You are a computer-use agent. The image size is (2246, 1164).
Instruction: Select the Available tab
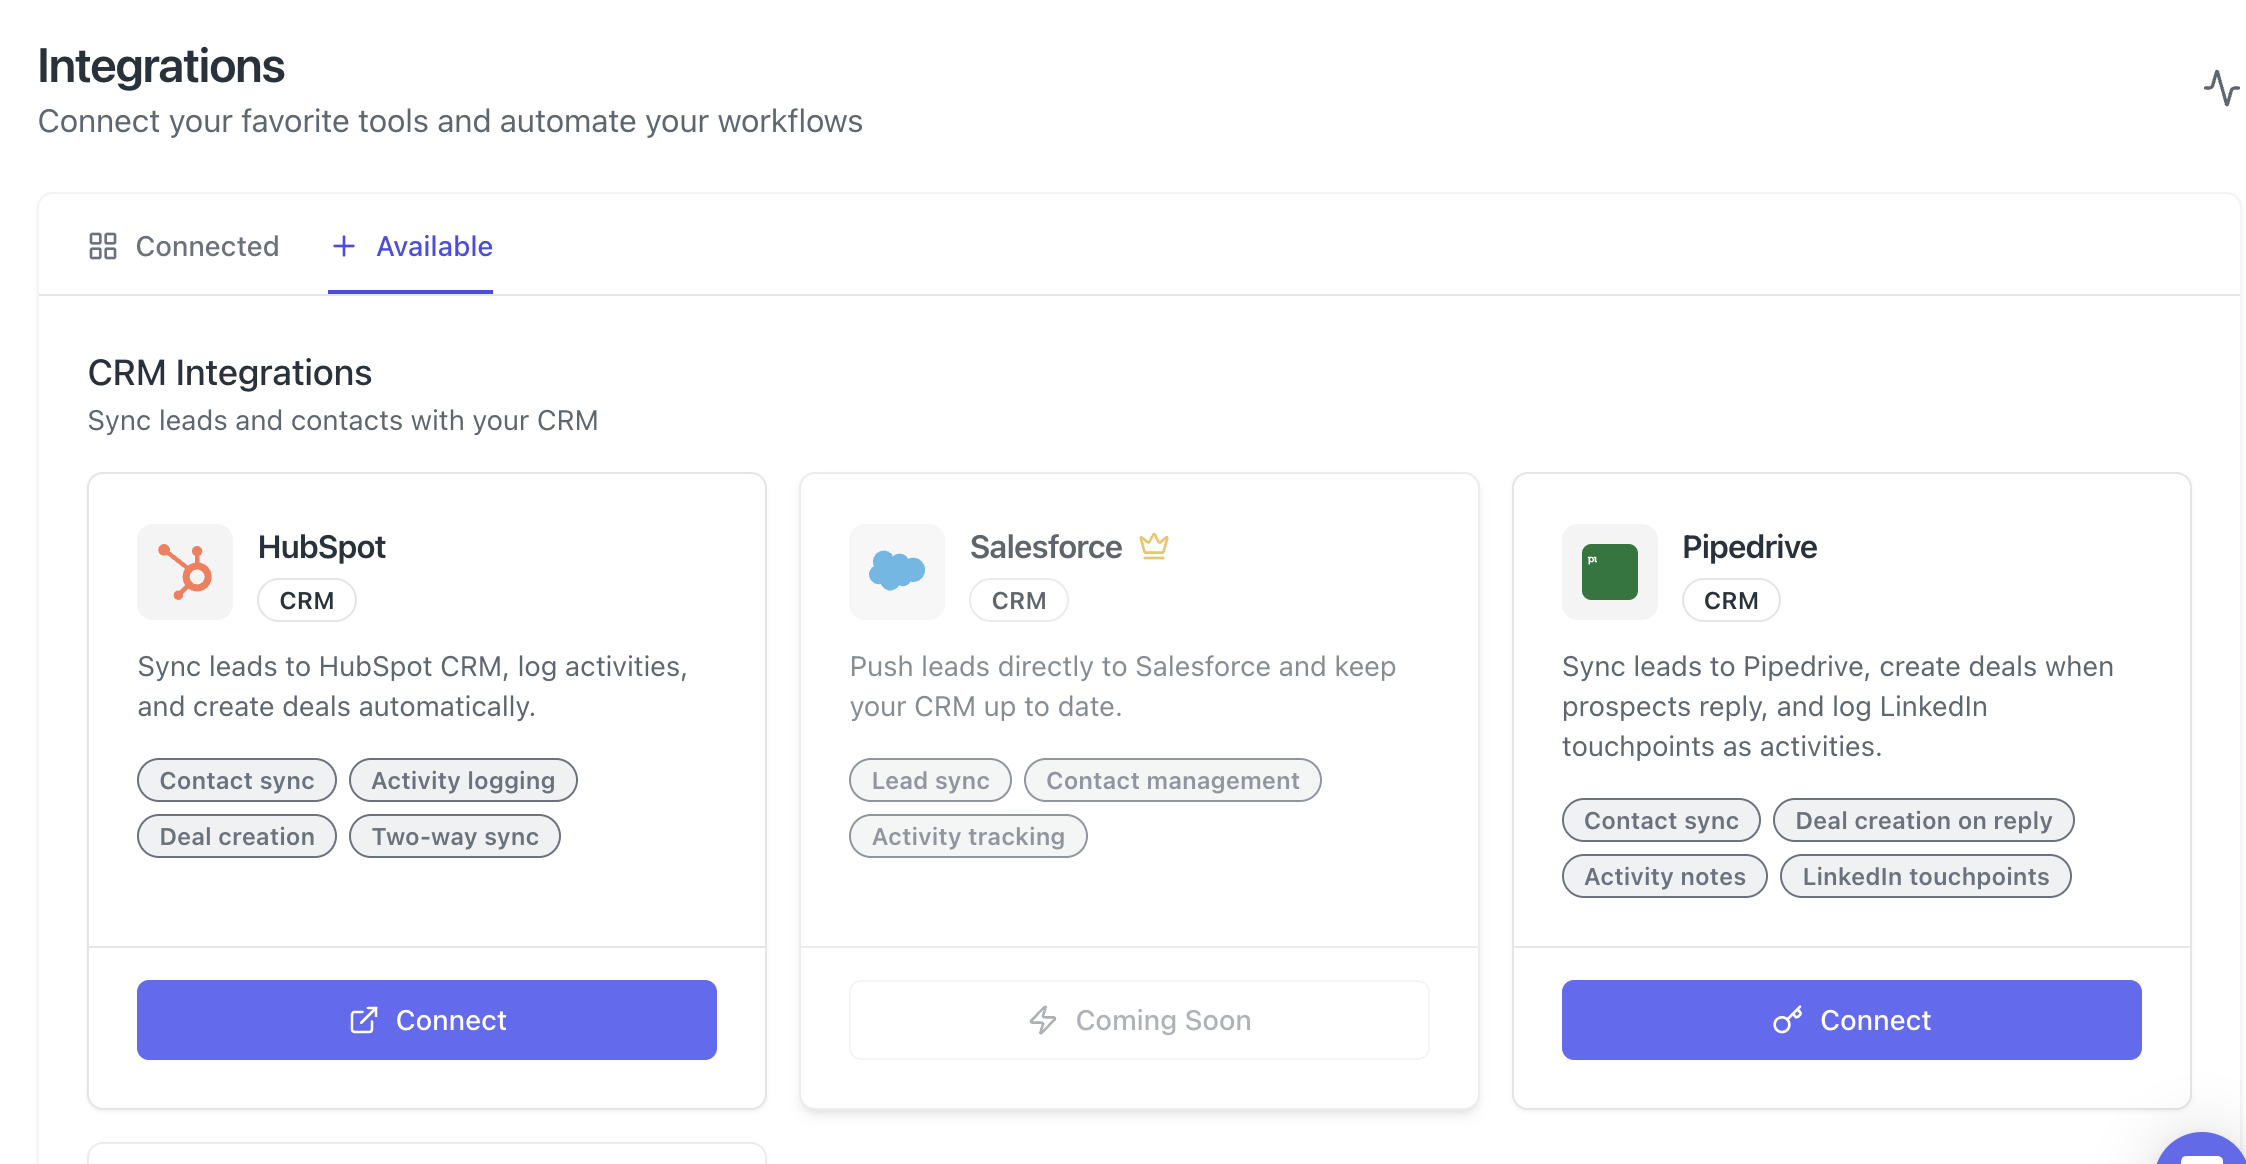(x=434, y=246)
